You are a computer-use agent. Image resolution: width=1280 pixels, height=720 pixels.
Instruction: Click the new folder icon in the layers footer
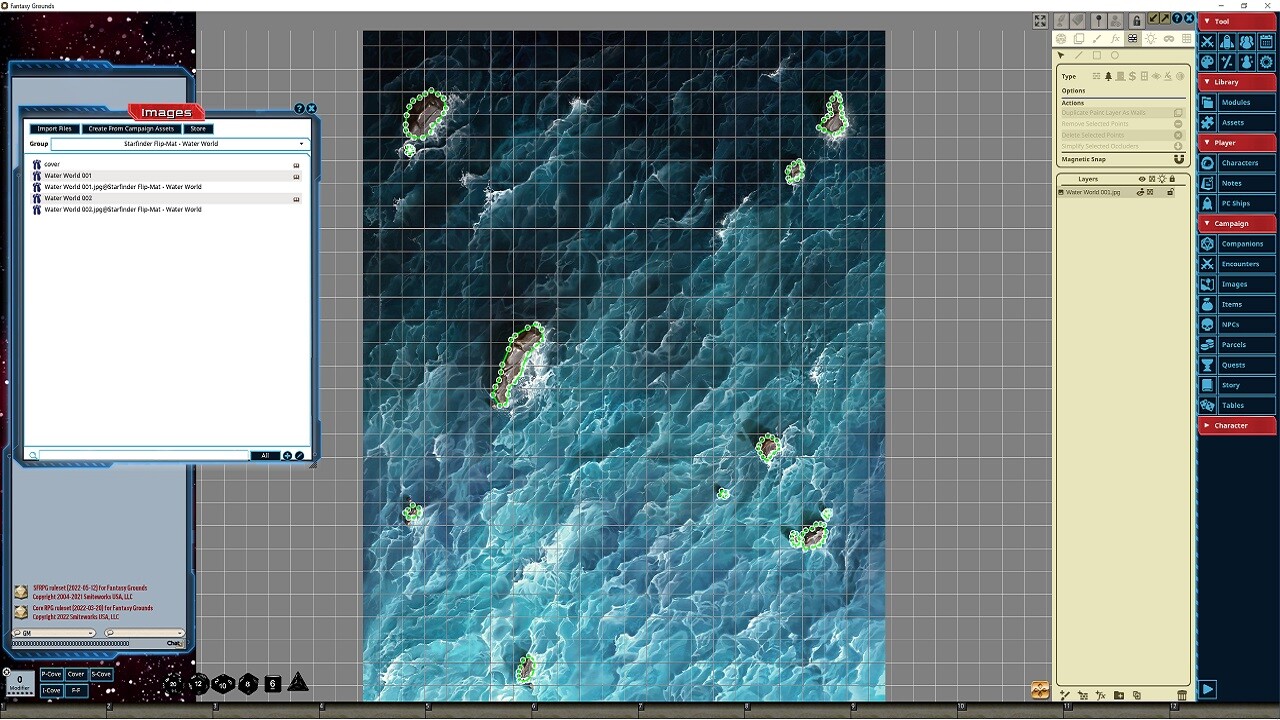point(1119,695)
